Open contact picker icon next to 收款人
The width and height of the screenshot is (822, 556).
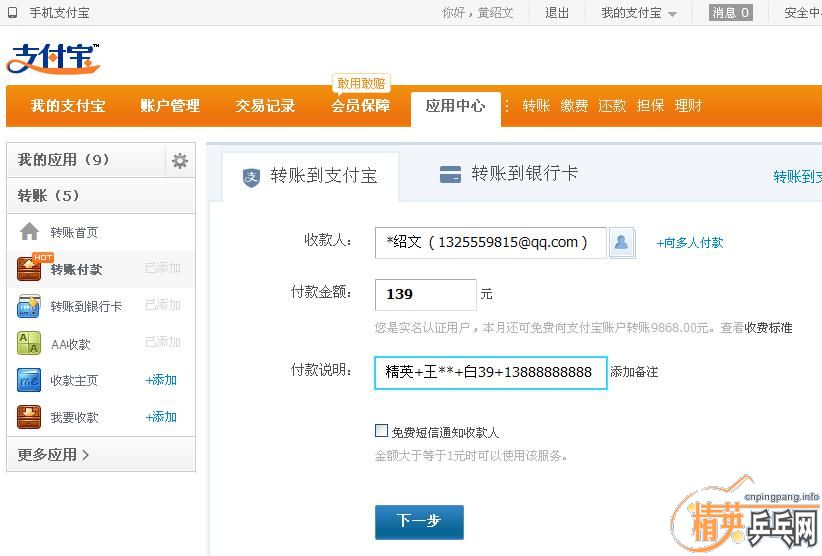pyautogui.click(x=622, y=243)
